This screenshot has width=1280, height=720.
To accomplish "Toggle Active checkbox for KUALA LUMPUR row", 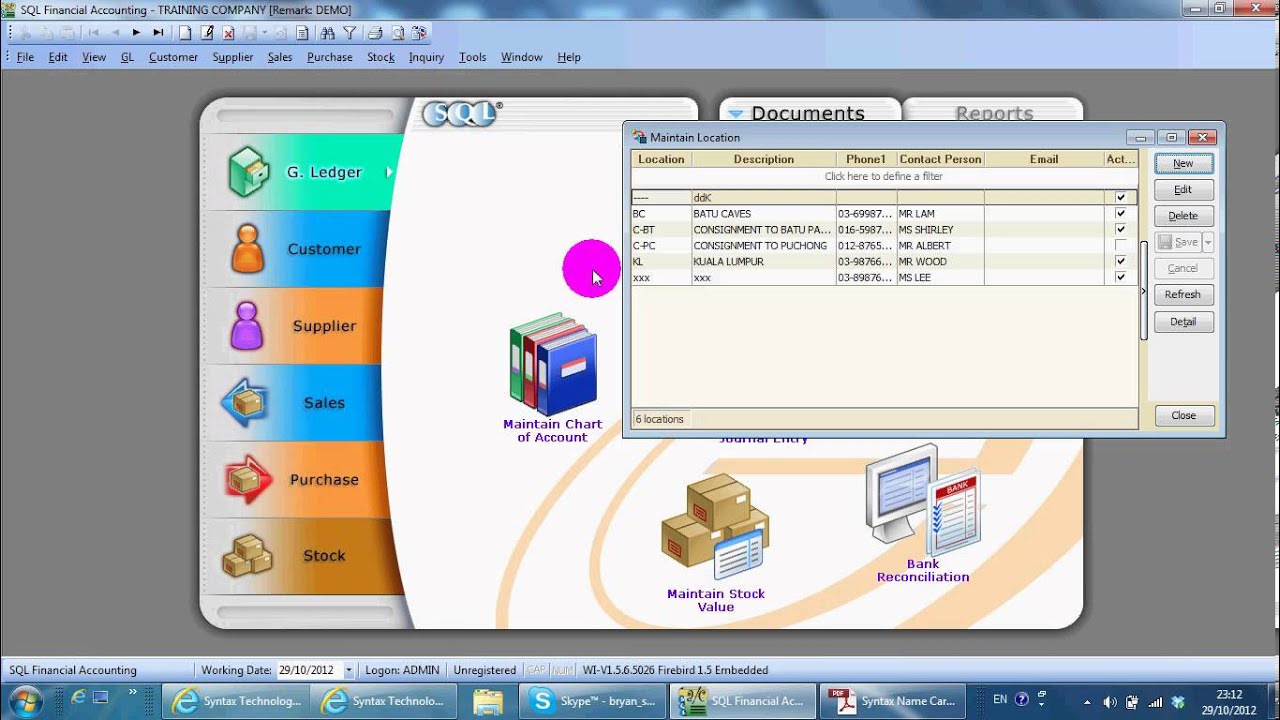I will click(1121, 262).
